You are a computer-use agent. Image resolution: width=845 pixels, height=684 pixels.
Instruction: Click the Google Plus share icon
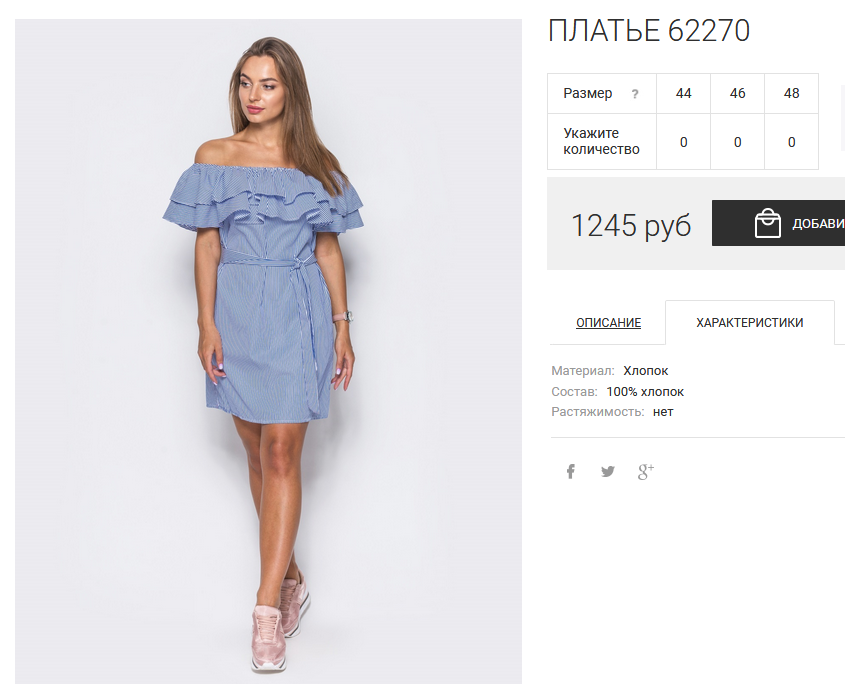[646, 472]
